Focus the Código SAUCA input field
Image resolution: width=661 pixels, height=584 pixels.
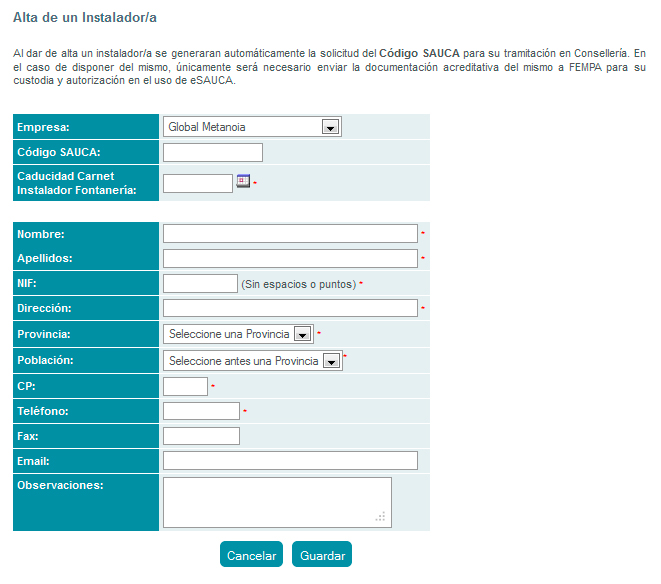tap(212, 152)
